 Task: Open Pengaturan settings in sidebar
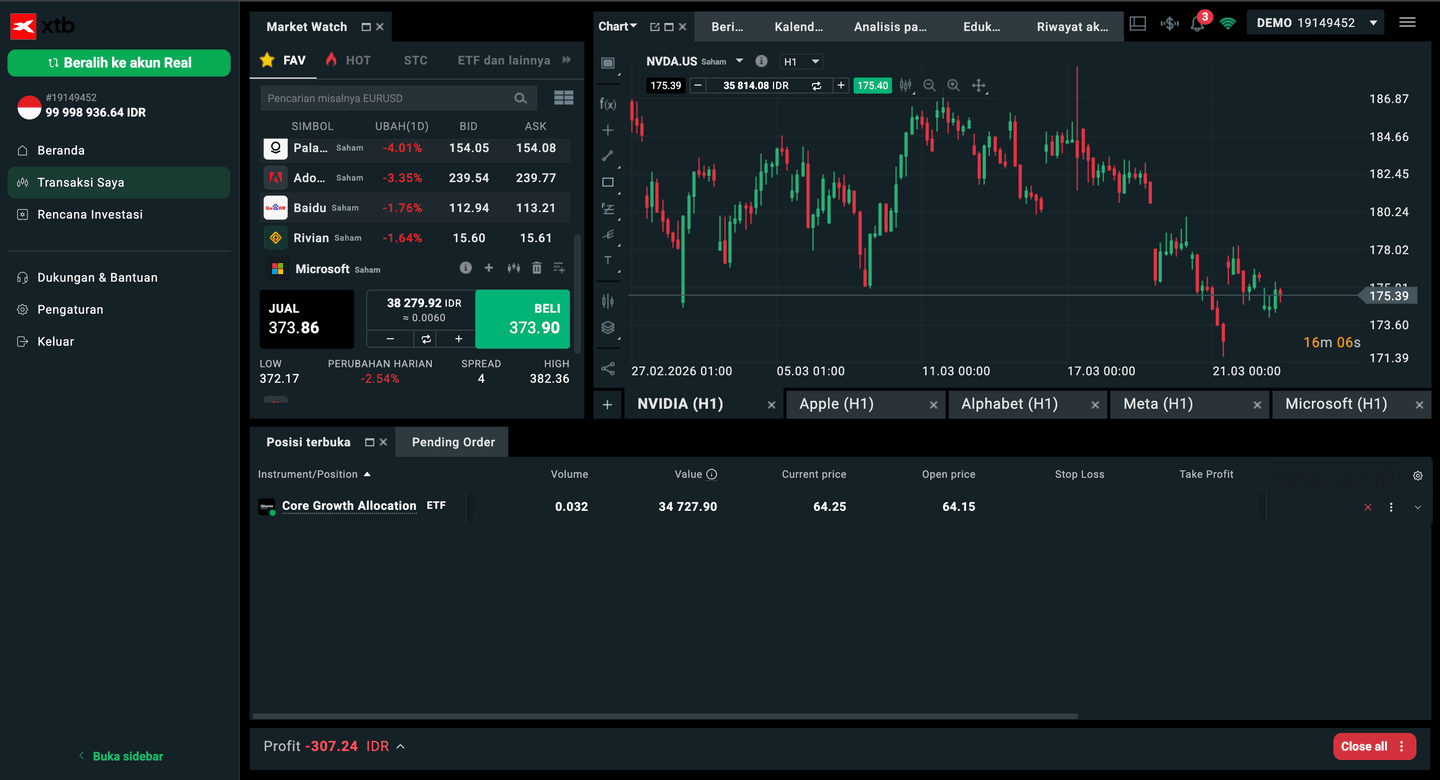click(70, 309)
